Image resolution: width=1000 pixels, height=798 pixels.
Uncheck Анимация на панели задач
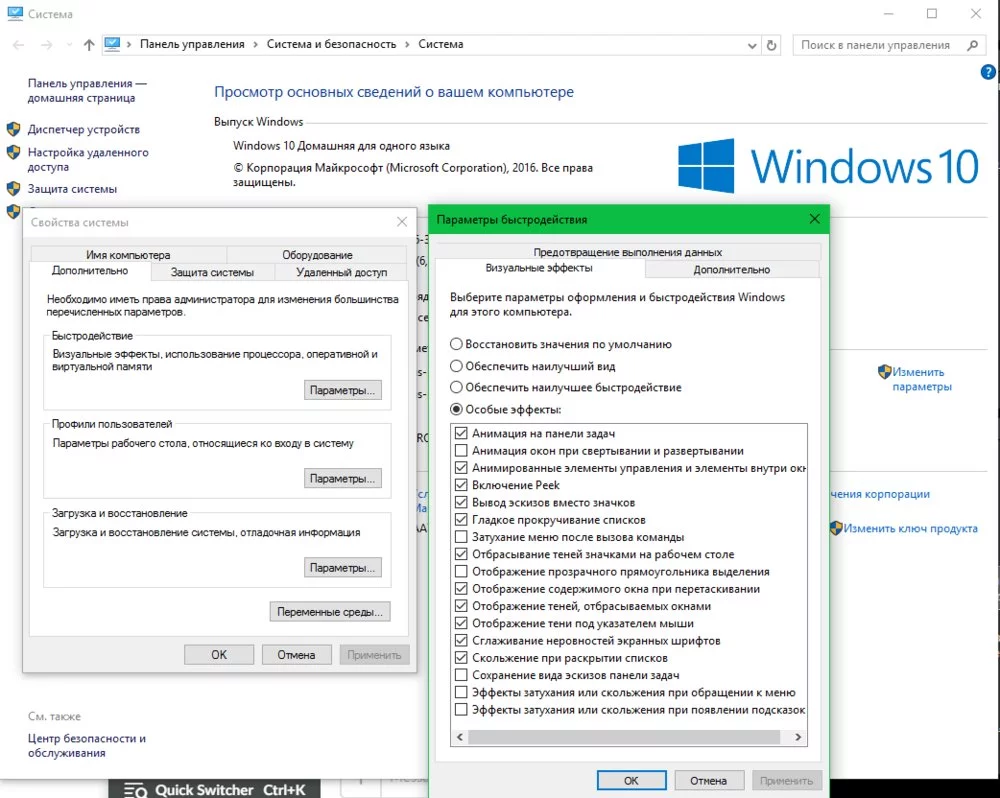tap(461, 433)
